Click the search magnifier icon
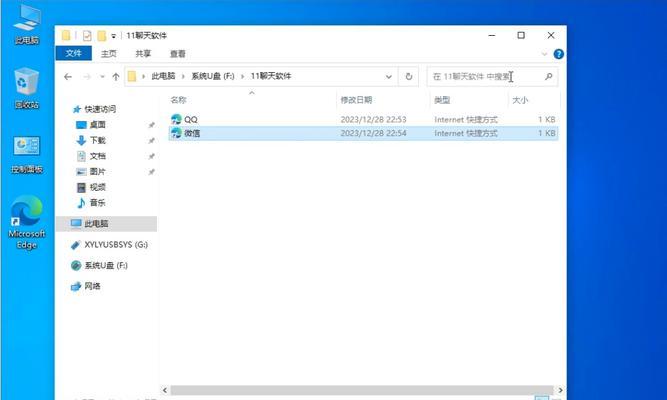 coord(549,77)
